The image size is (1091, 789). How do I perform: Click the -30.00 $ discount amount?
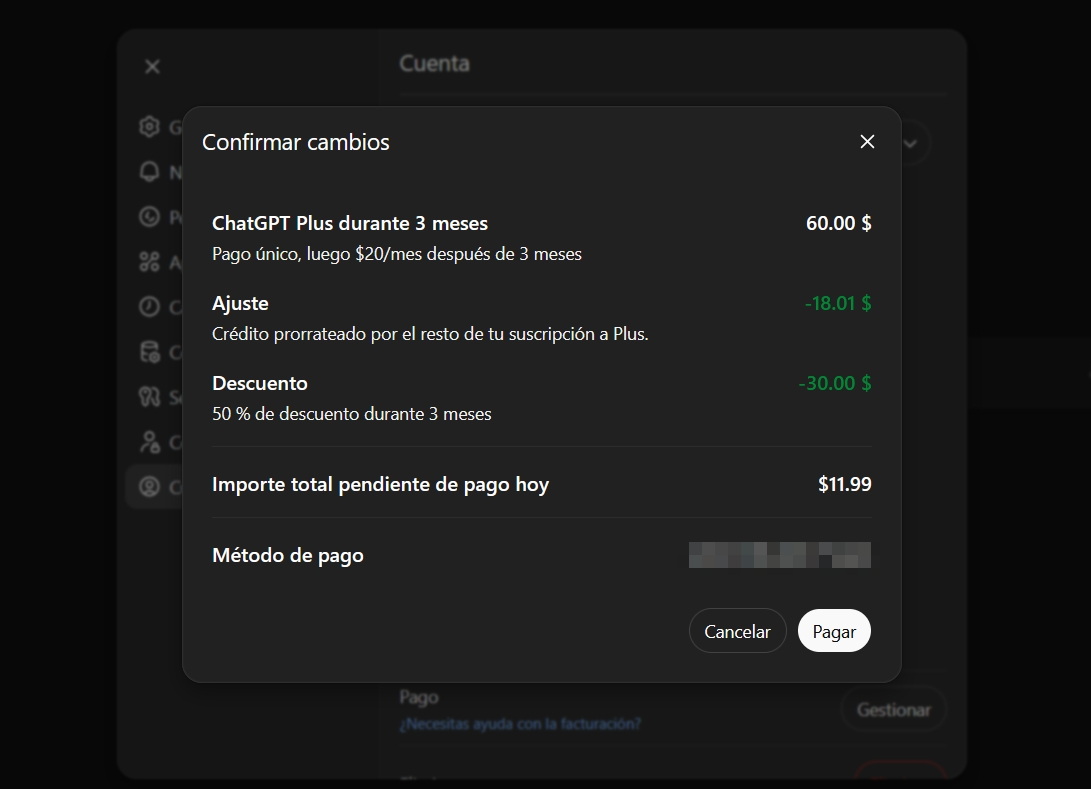click(834, 383)
